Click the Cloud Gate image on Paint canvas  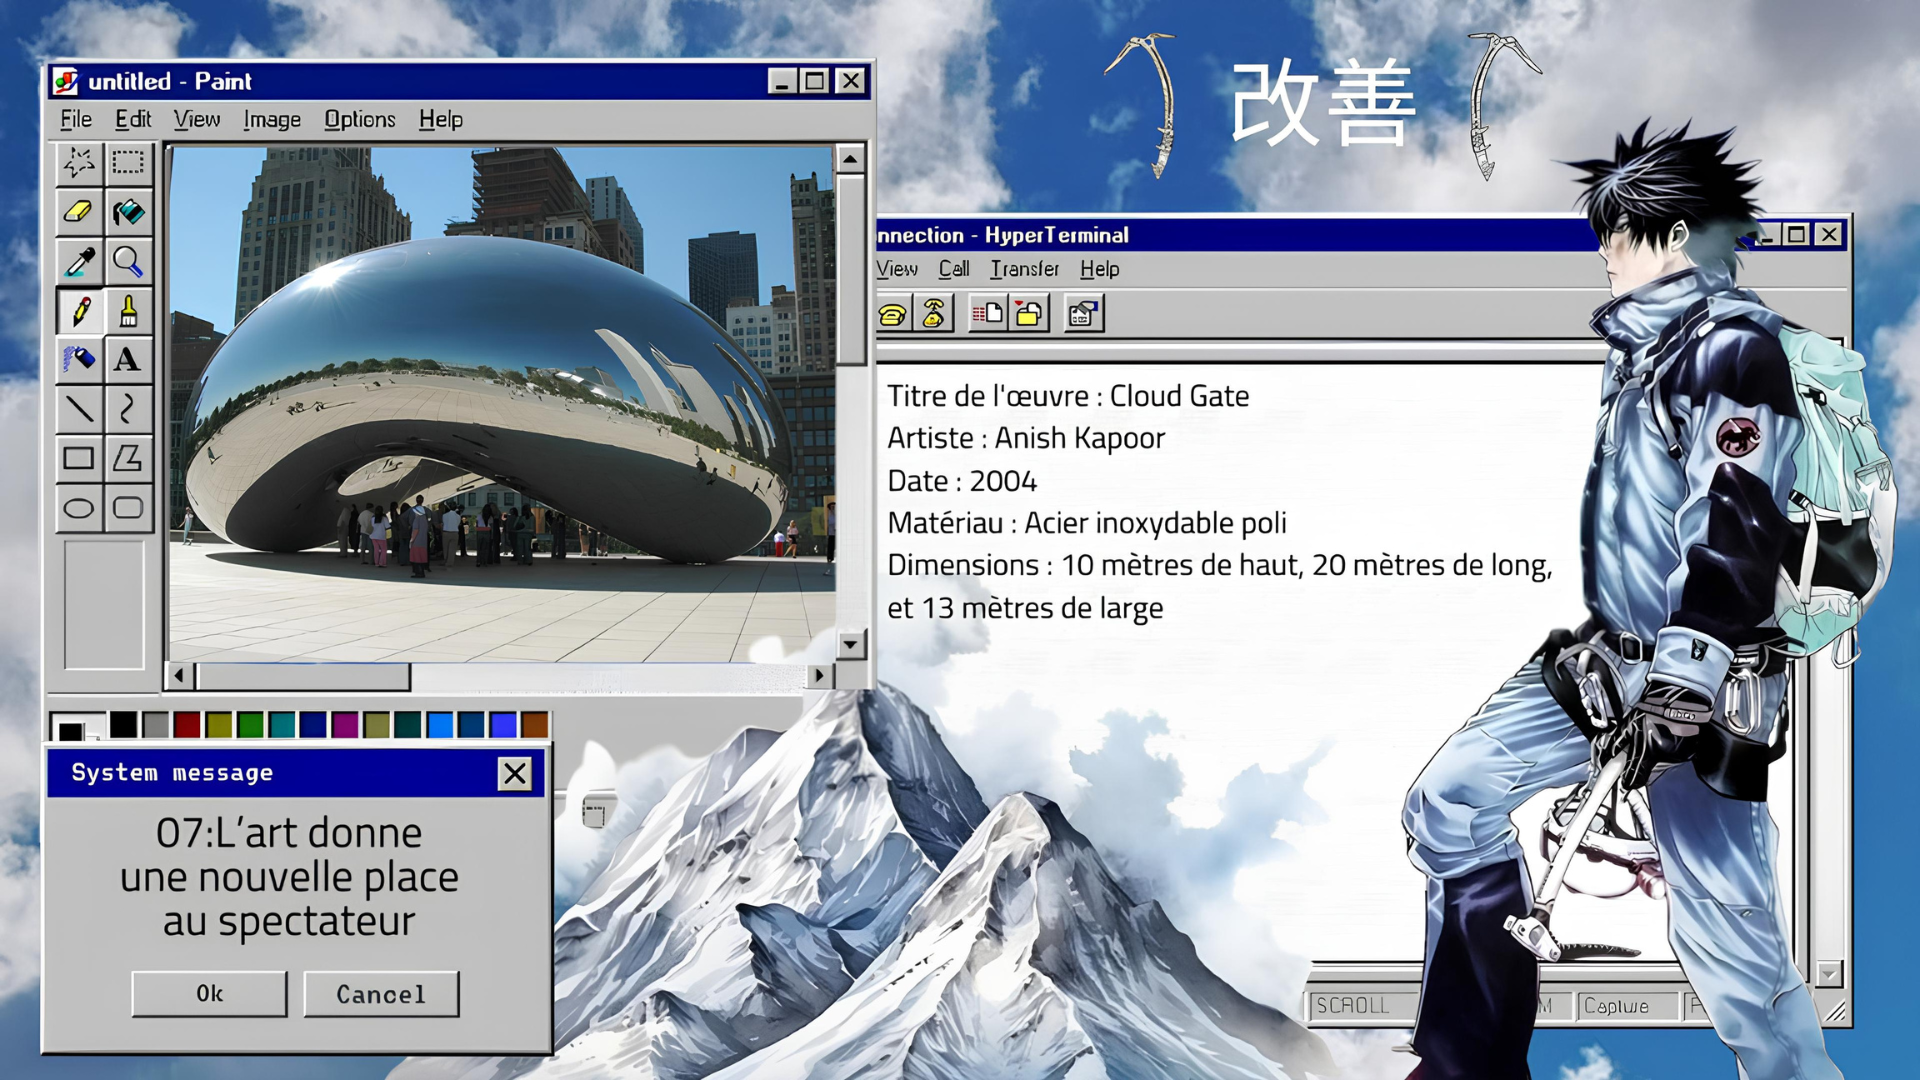[x=502, y=404]
